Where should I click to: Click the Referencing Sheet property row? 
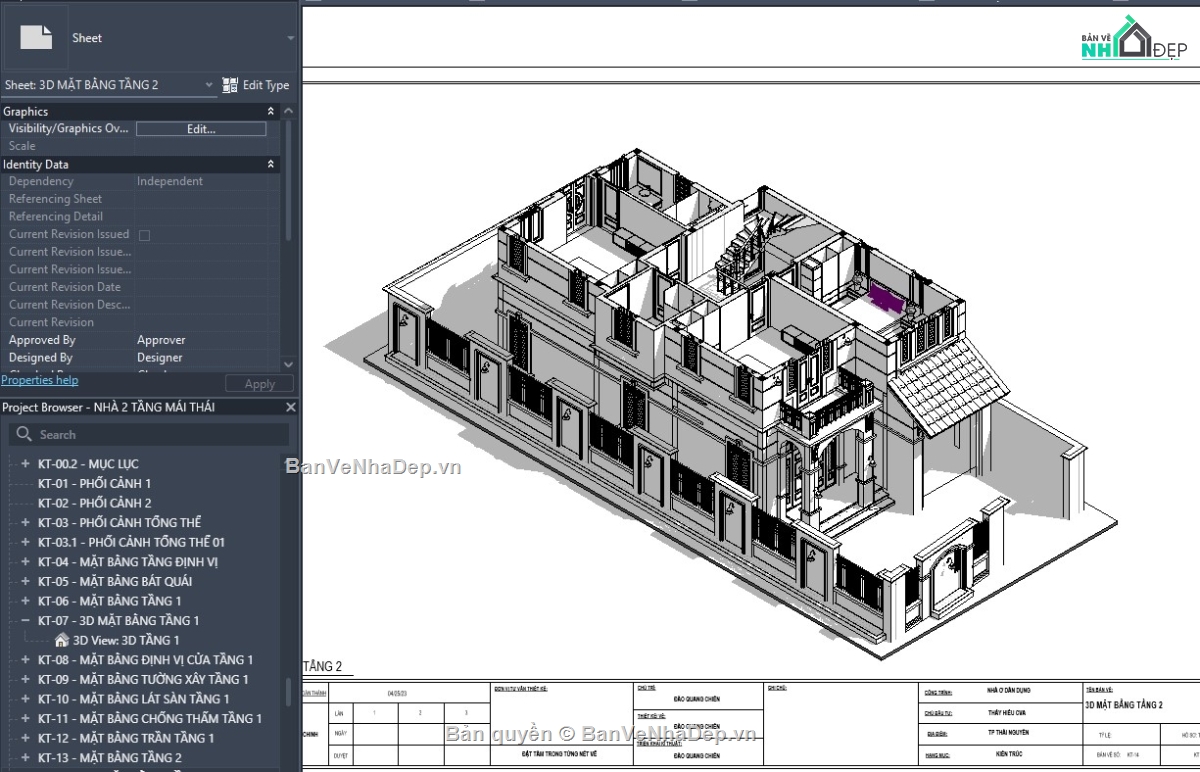[x=140, y=199]
